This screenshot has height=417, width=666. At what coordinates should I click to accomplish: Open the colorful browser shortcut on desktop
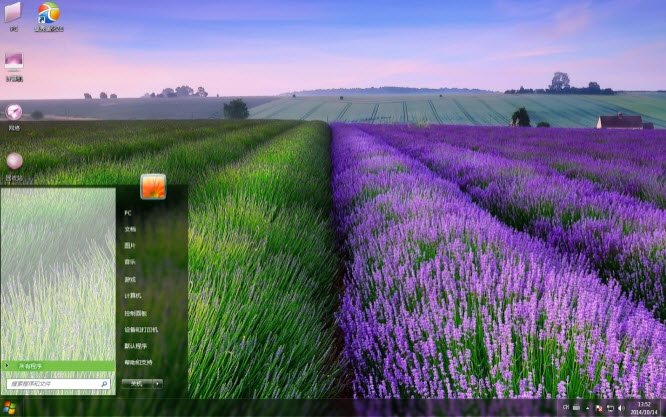tap(48, 14)
